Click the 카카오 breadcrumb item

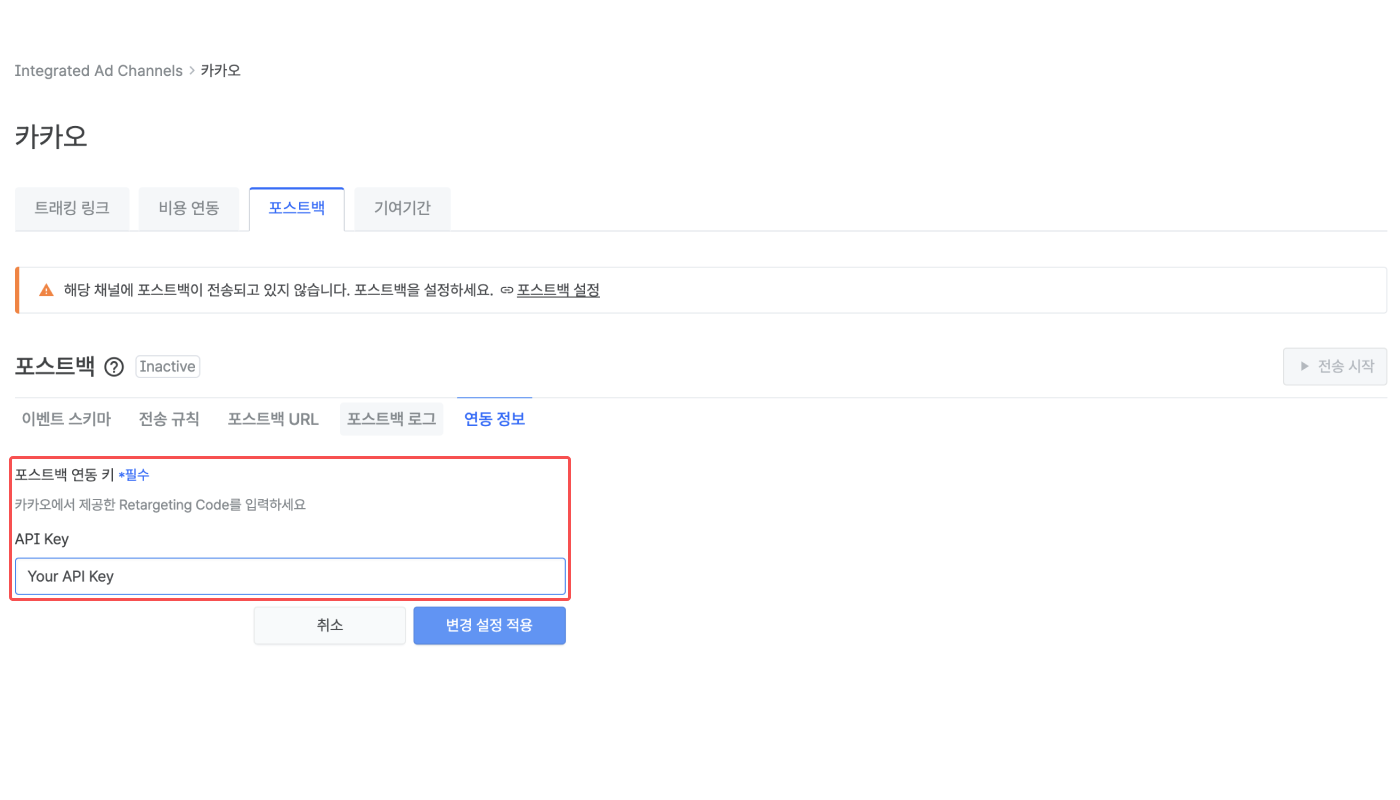click(x=221, y=71)
